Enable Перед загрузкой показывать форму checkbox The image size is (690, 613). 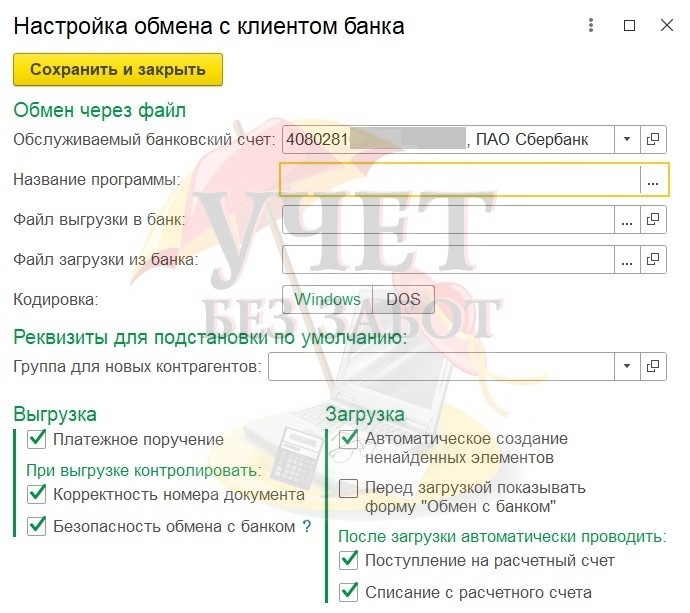349,488
